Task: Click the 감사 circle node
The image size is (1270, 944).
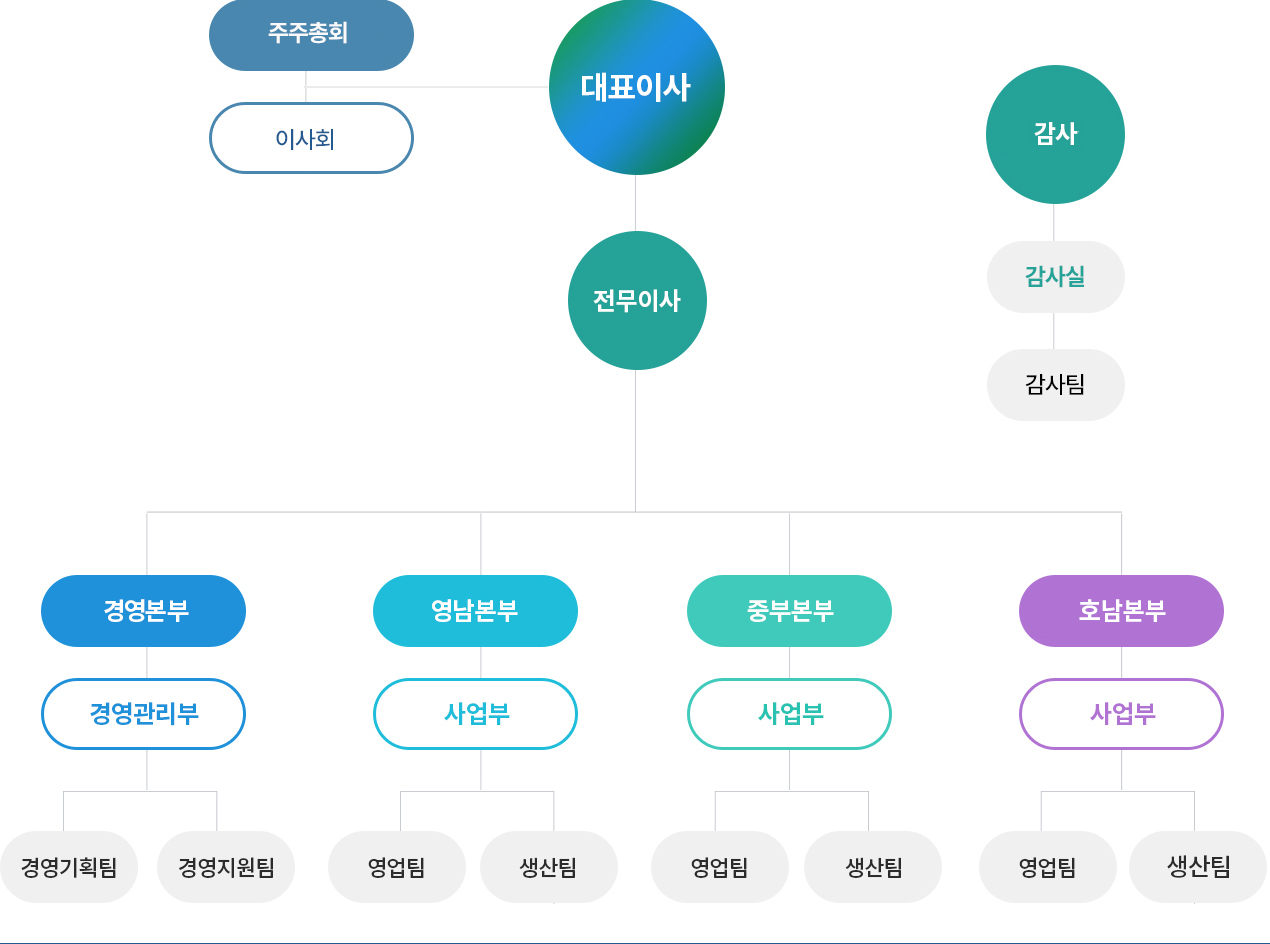Action: tap(1055, 134)
